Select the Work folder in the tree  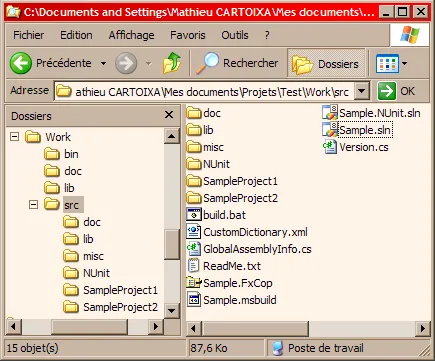tap(58, 137)
